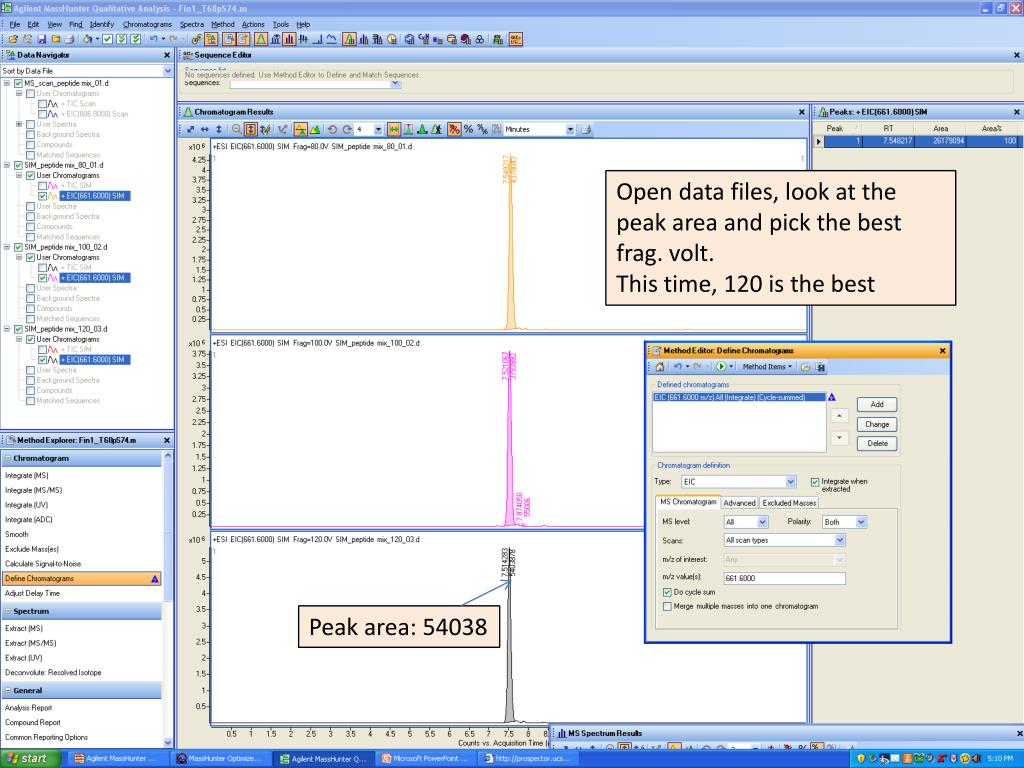This screenshot has width=1024, height=768.
Task: Open the File menu
Action: (15, 24)
